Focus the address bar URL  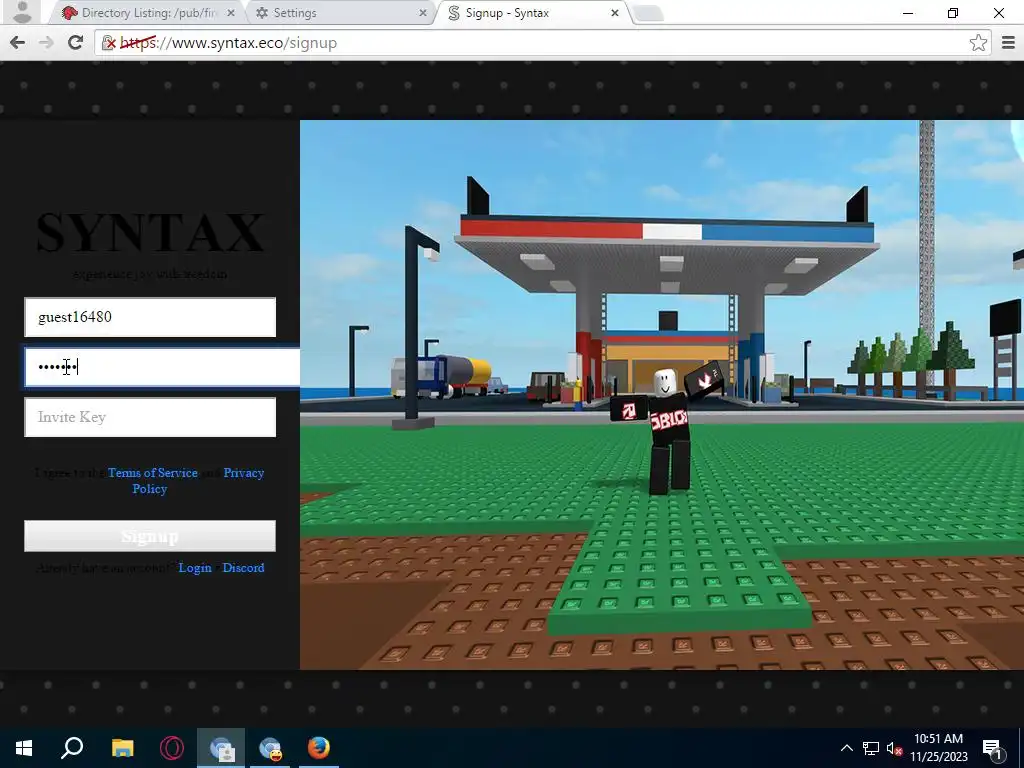pyautogui.click(x=542, y=43)
